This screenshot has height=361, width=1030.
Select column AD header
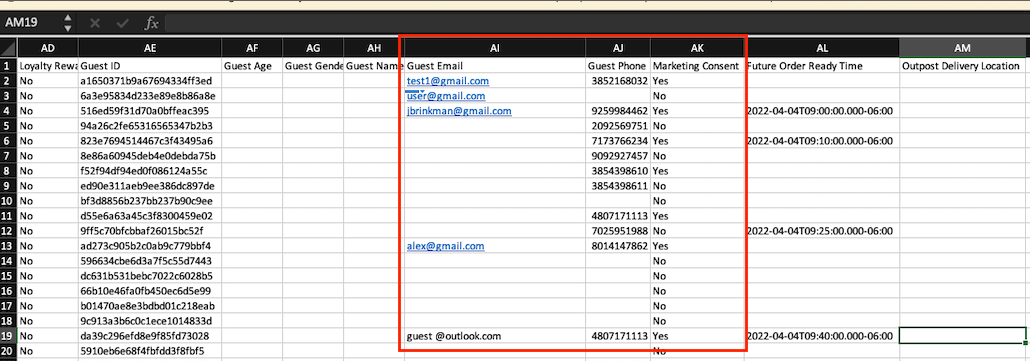point(47,48)
